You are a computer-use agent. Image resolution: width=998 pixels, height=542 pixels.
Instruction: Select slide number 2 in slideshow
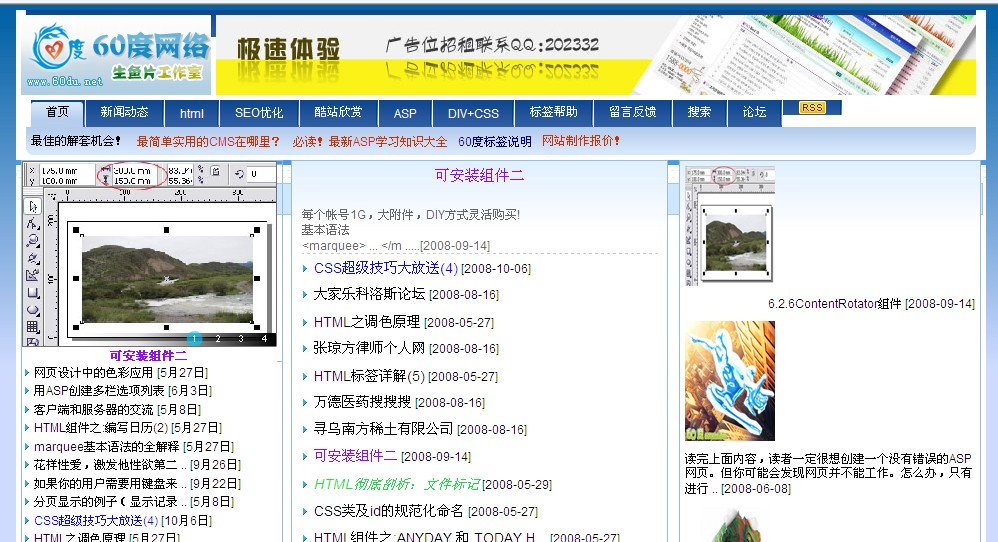pyautogui.click(x=218, y=338)
